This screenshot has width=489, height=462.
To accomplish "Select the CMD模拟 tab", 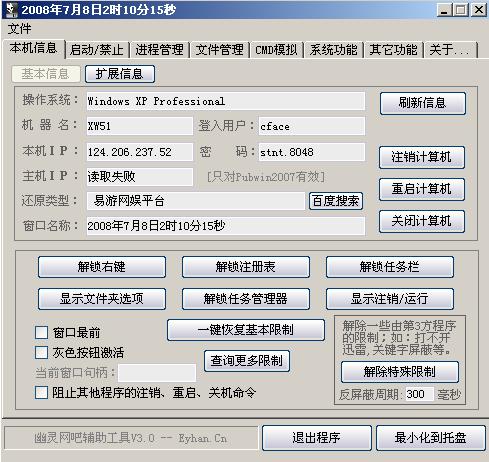I will coord(276,50).
